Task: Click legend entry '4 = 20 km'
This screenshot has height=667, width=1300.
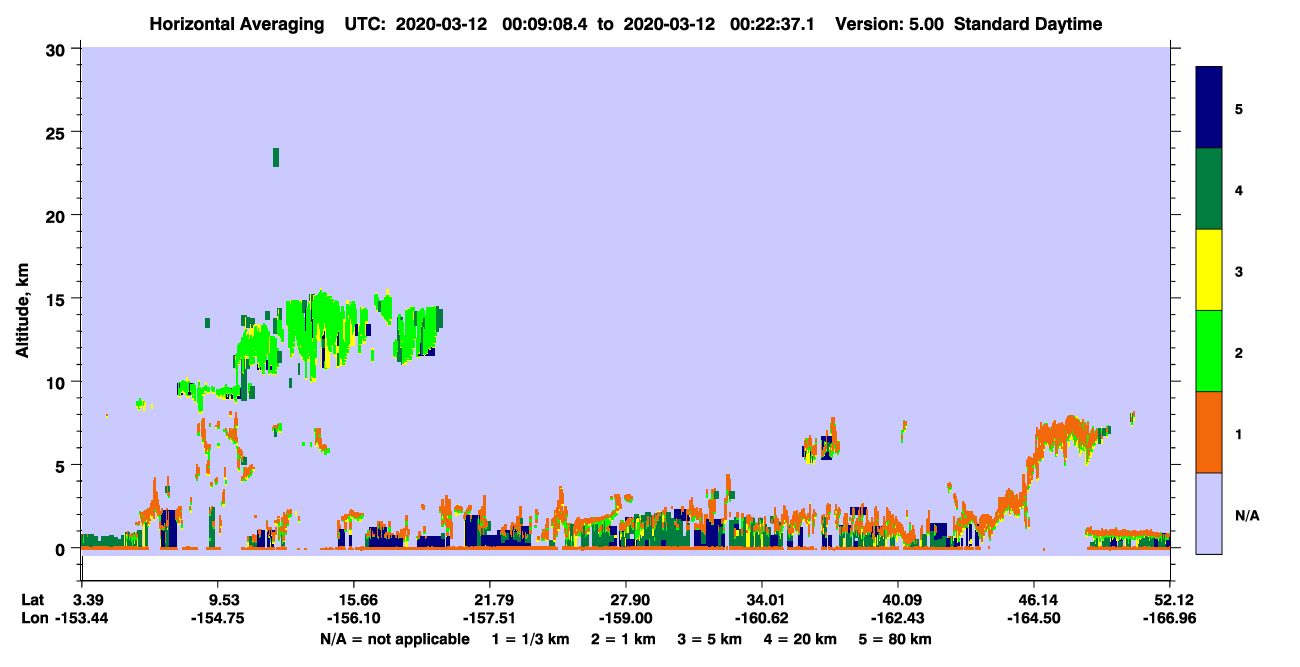Action: (799, 639)
